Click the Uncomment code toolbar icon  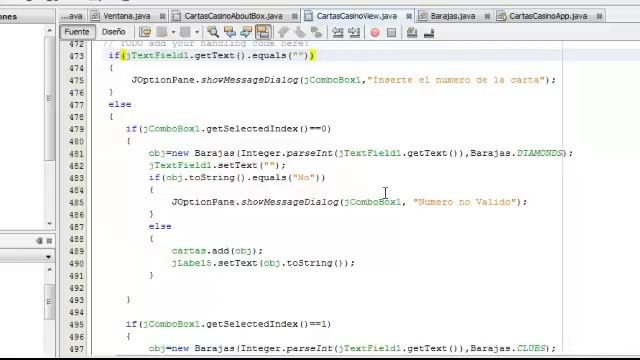[x=429, y=32]
